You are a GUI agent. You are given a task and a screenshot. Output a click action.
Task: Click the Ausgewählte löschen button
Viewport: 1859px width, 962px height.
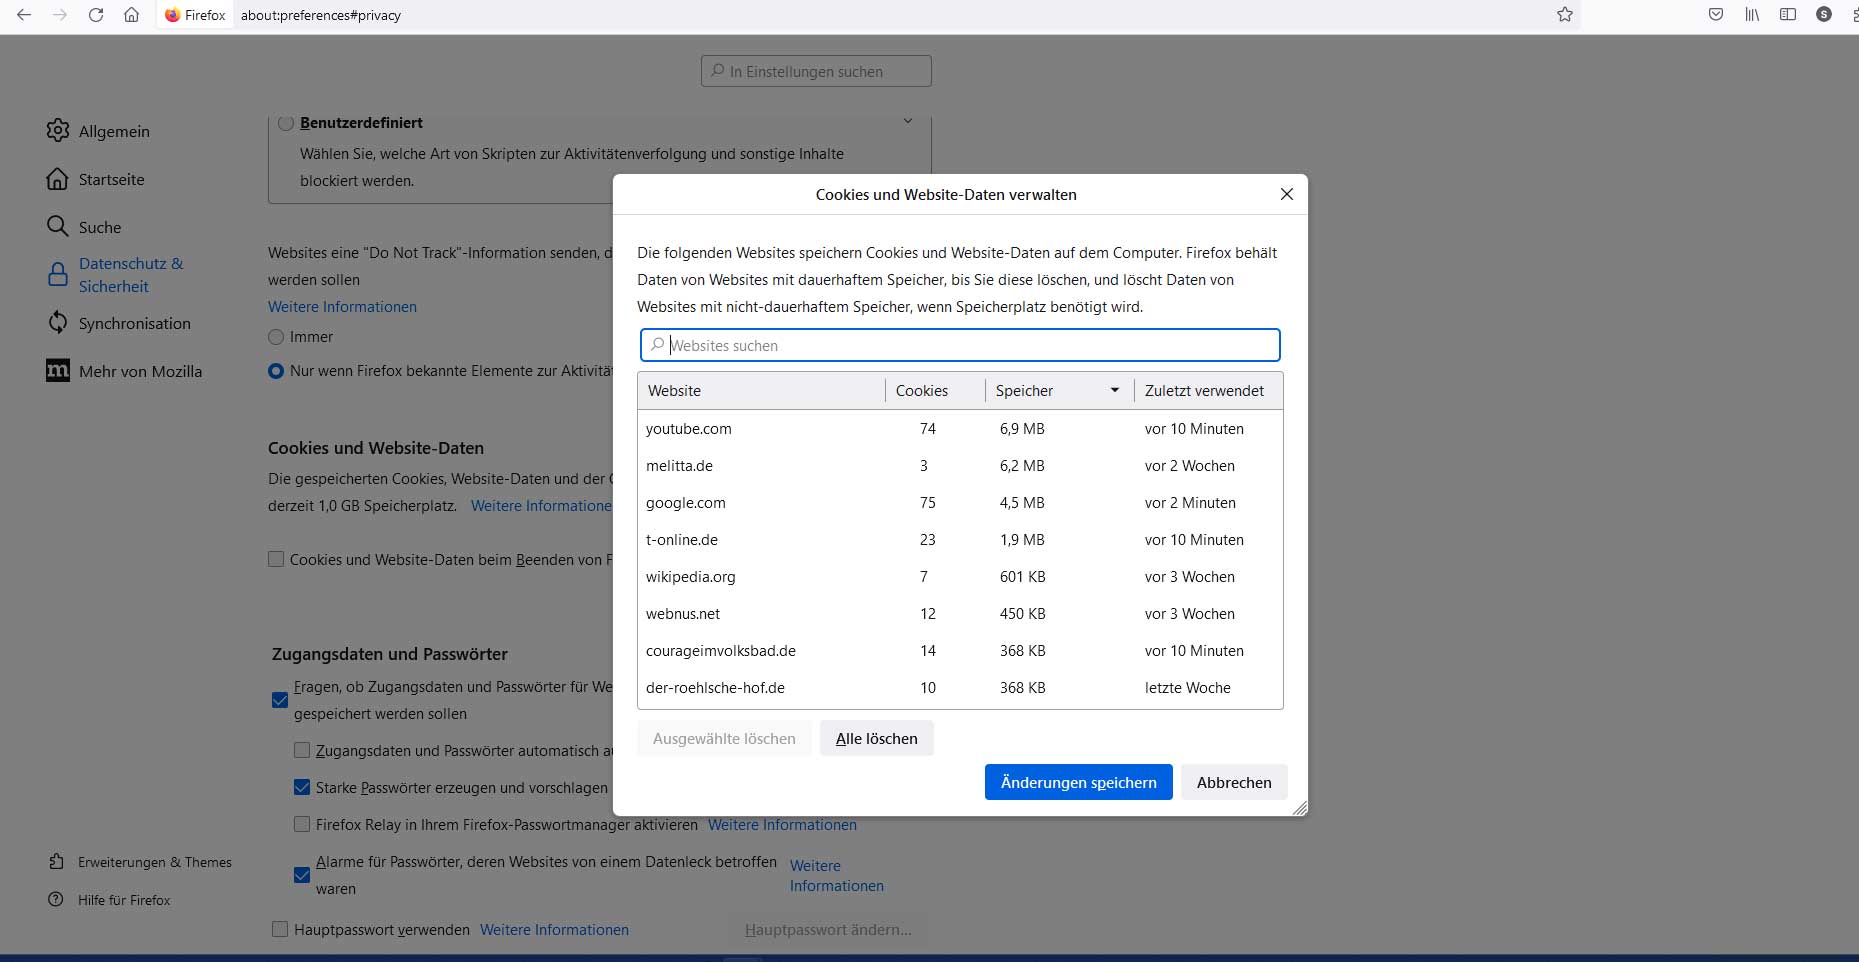(x=724, y=738)
